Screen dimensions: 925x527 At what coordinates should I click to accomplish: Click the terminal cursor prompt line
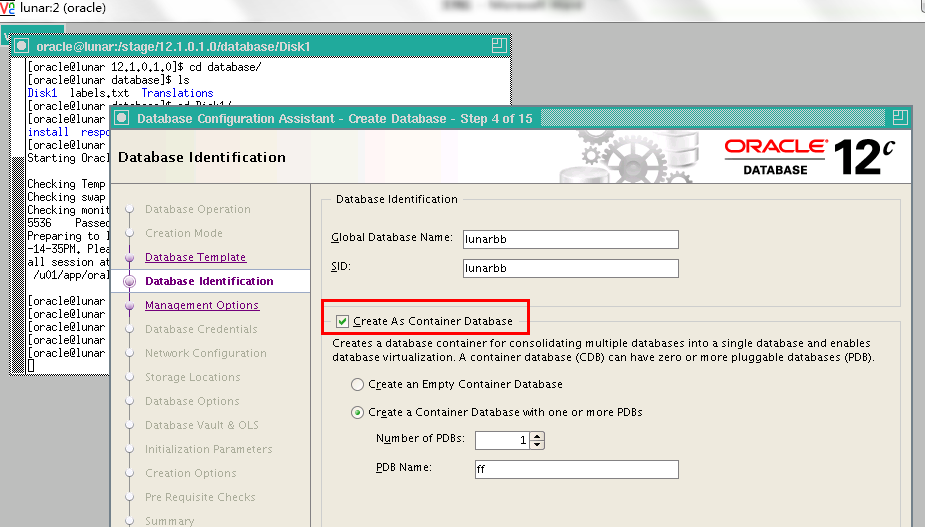31,366
